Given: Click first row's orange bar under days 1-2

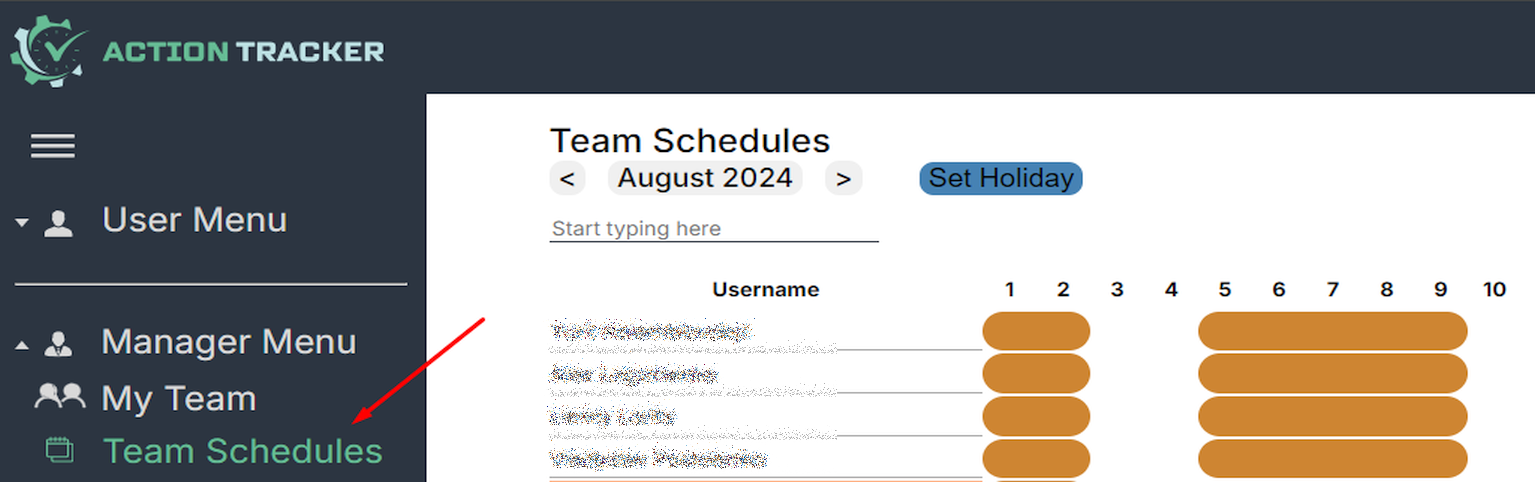Looking at the screenshot, I should click(1036, 331).
